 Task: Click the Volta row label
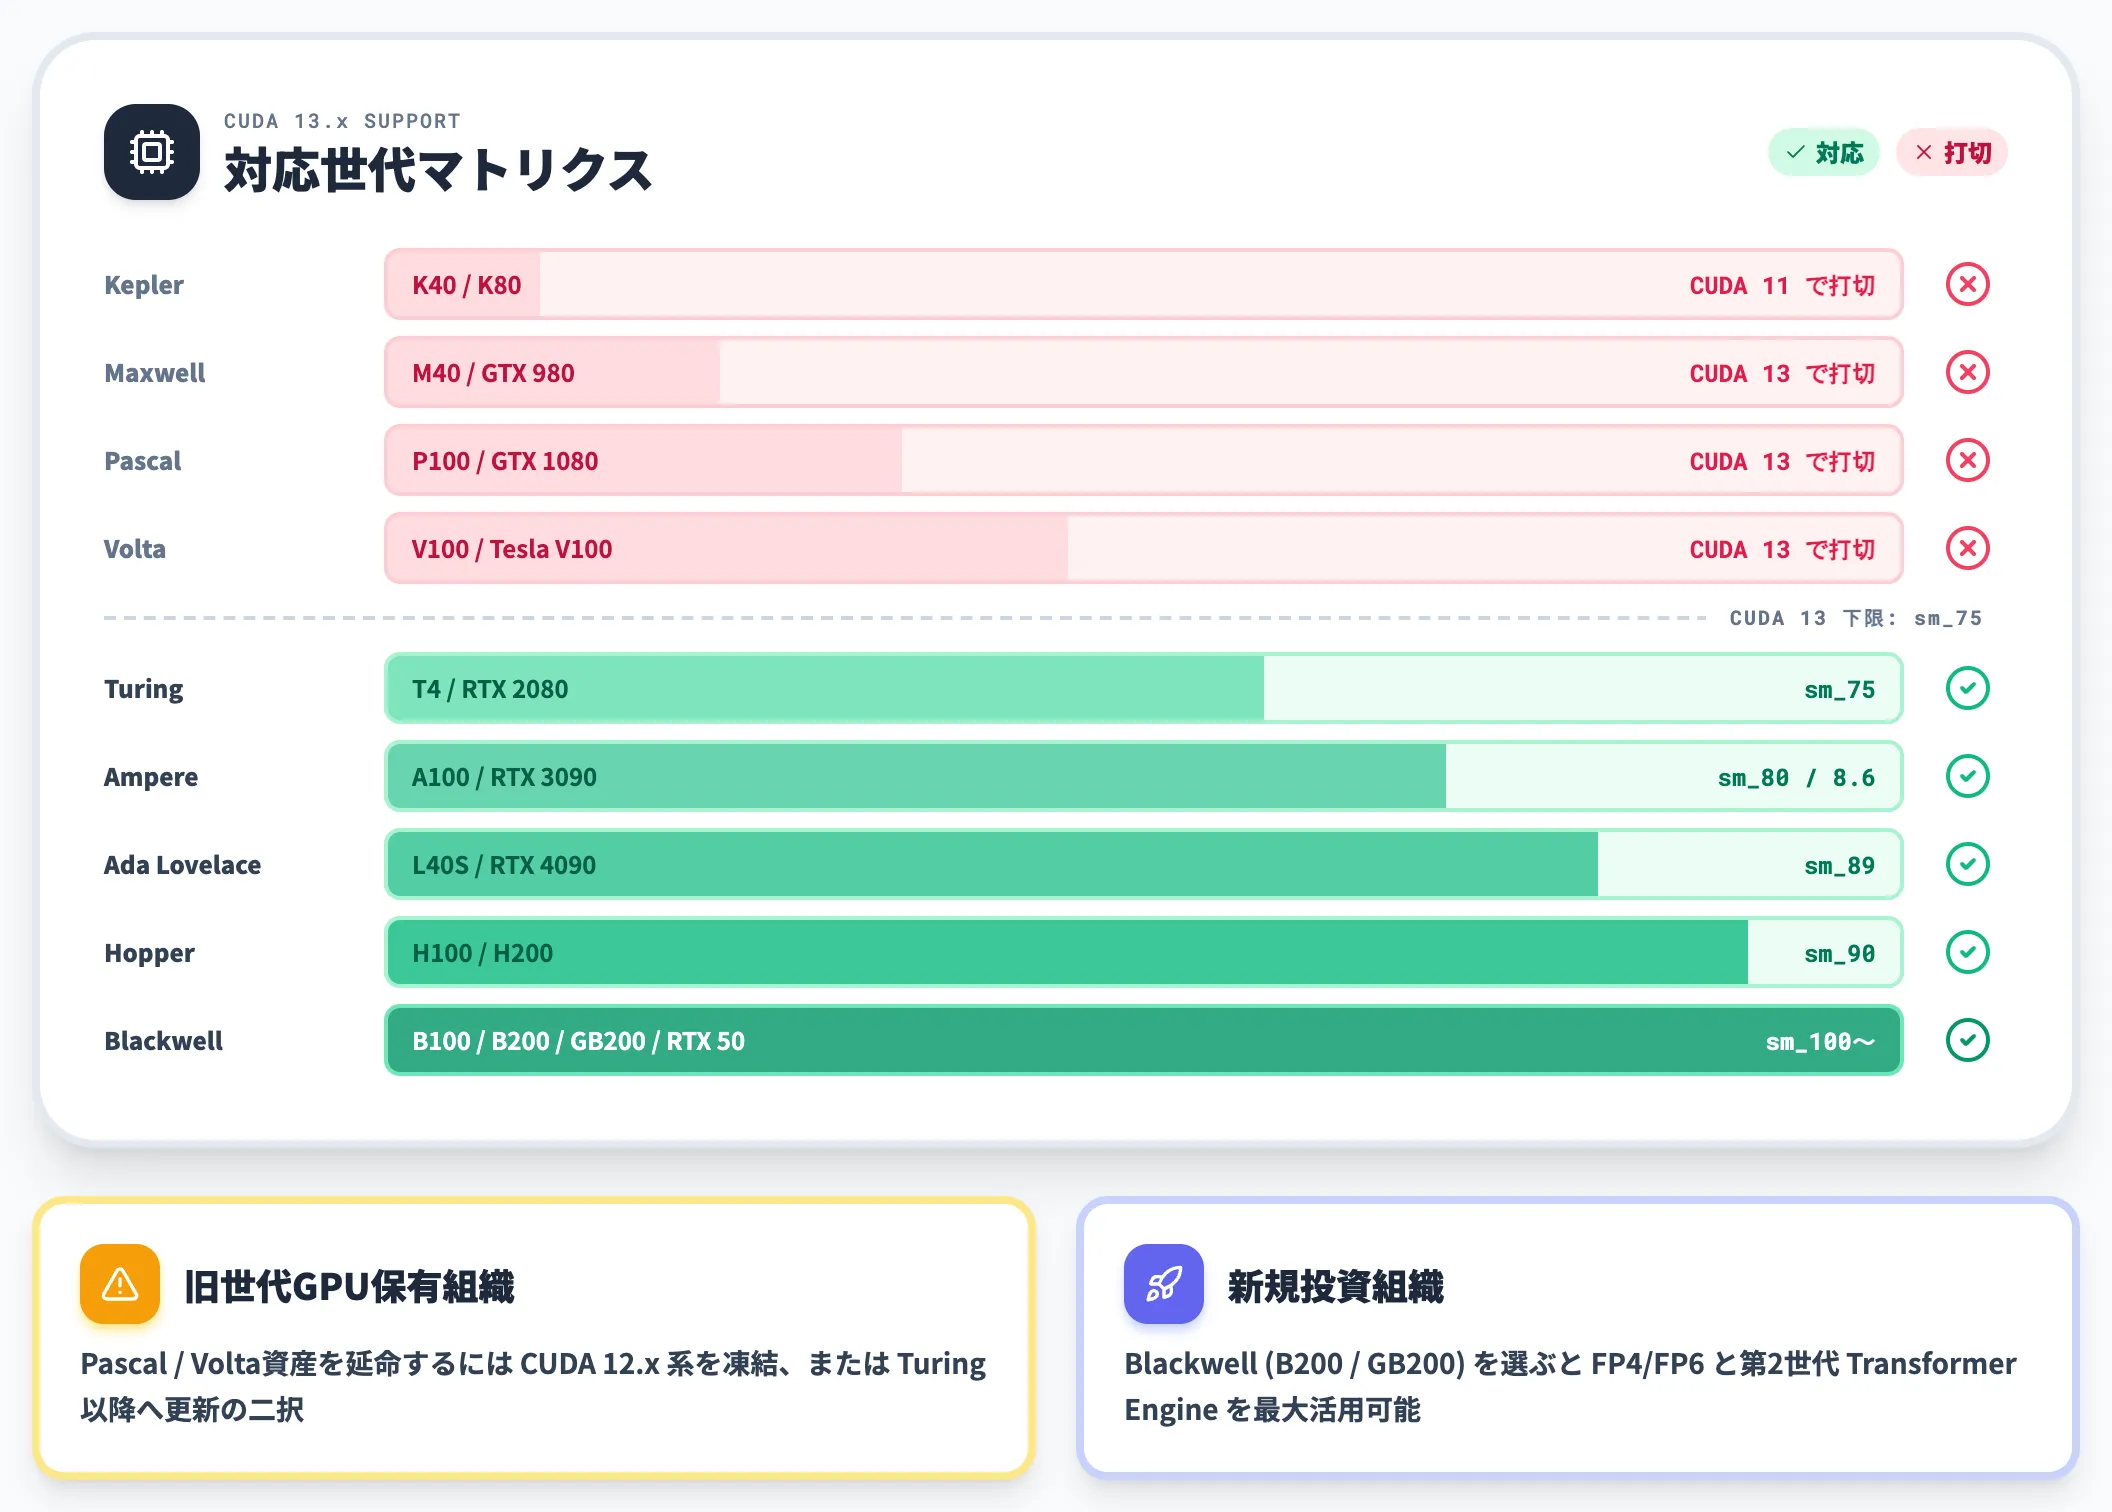[135, 549]
